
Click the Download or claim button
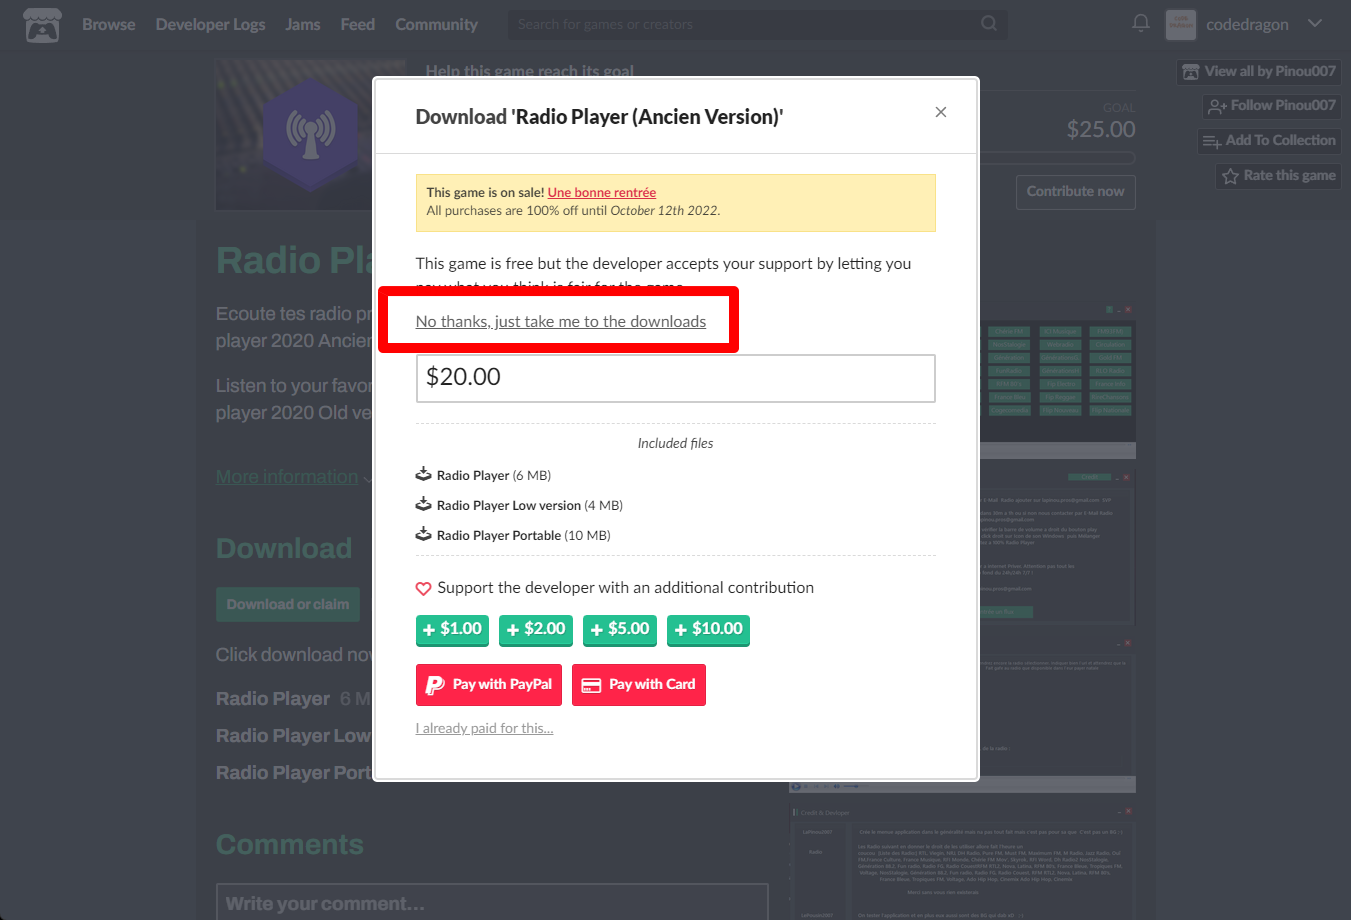pos(288,604)
